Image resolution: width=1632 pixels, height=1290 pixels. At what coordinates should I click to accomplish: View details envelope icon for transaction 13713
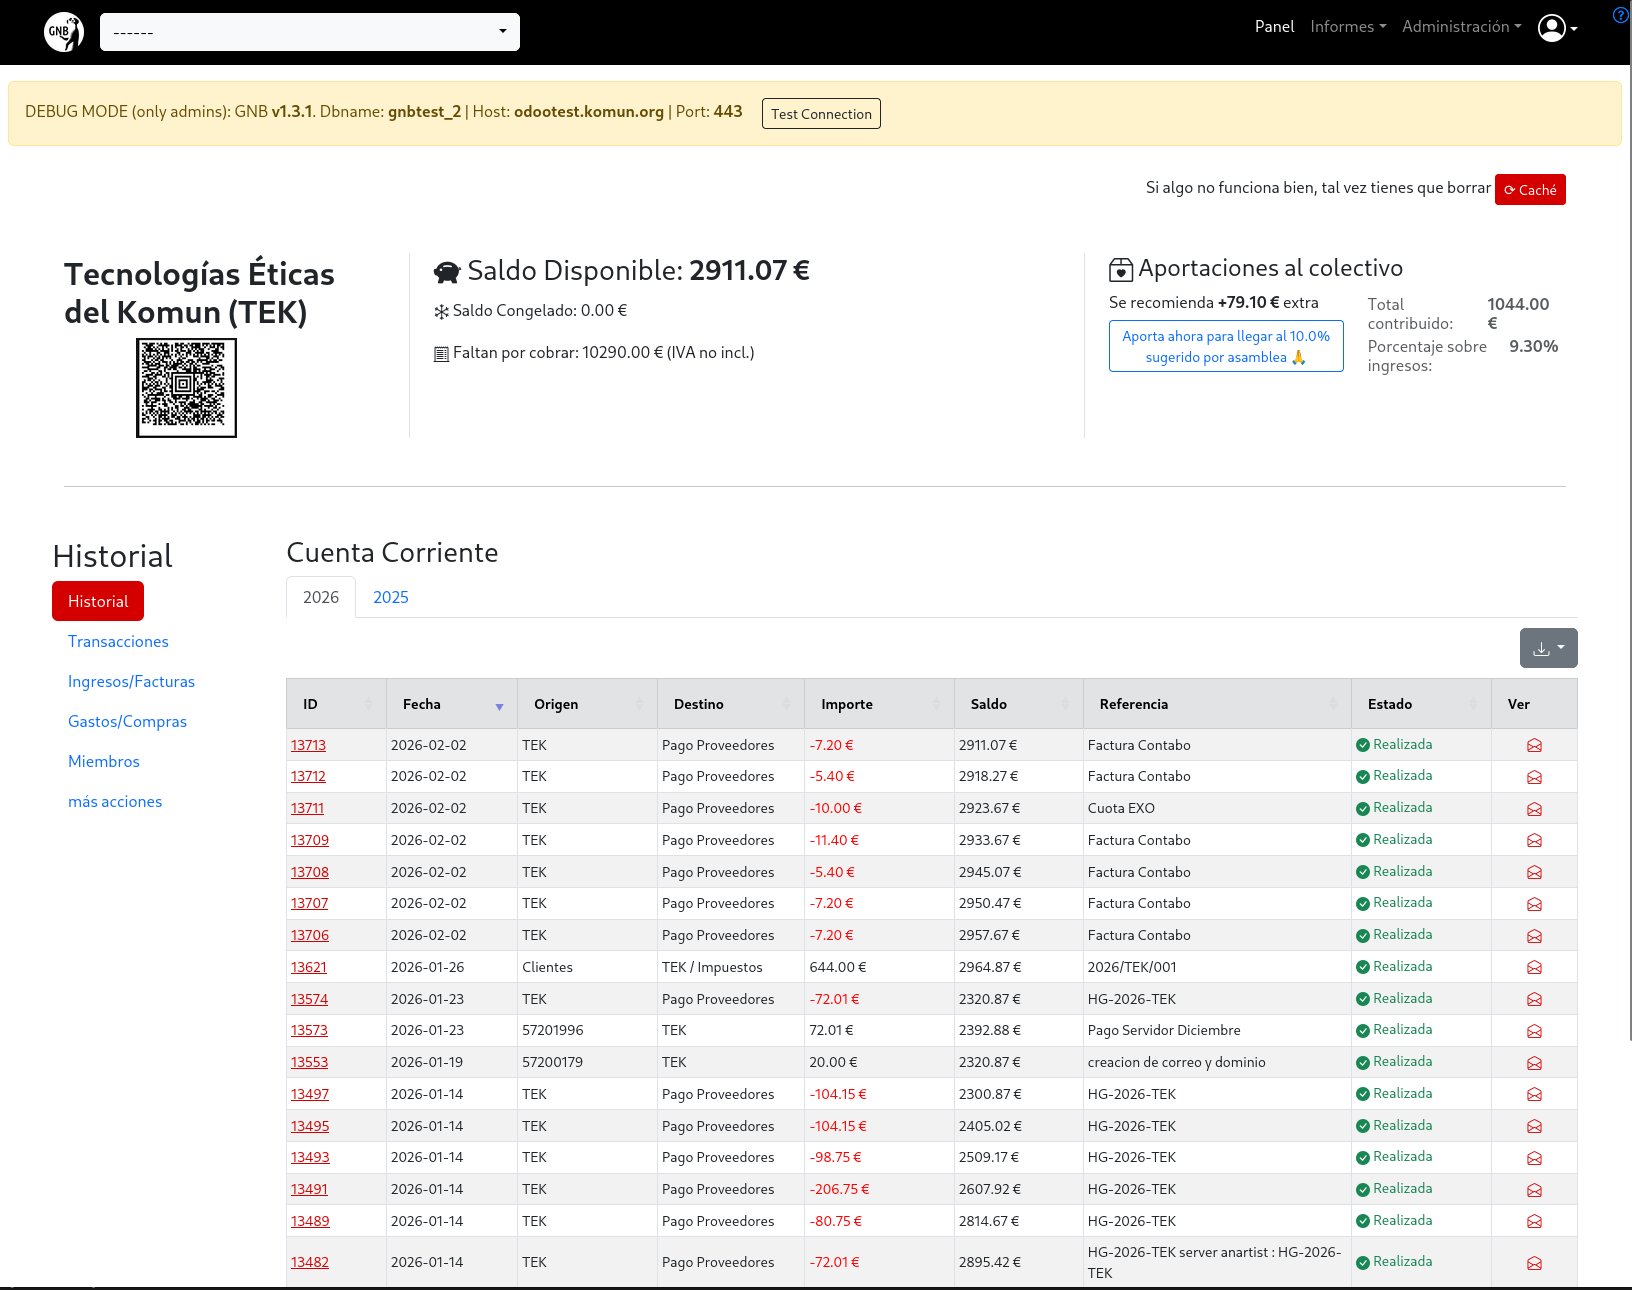[x=1534, y=745]
